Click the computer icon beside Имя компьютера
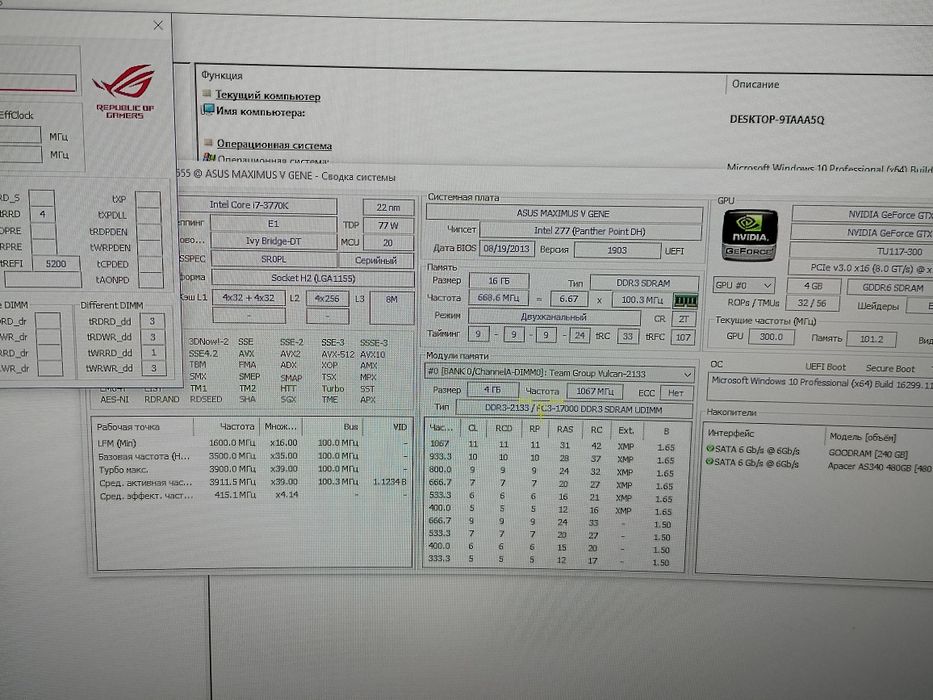 [208, 110]
